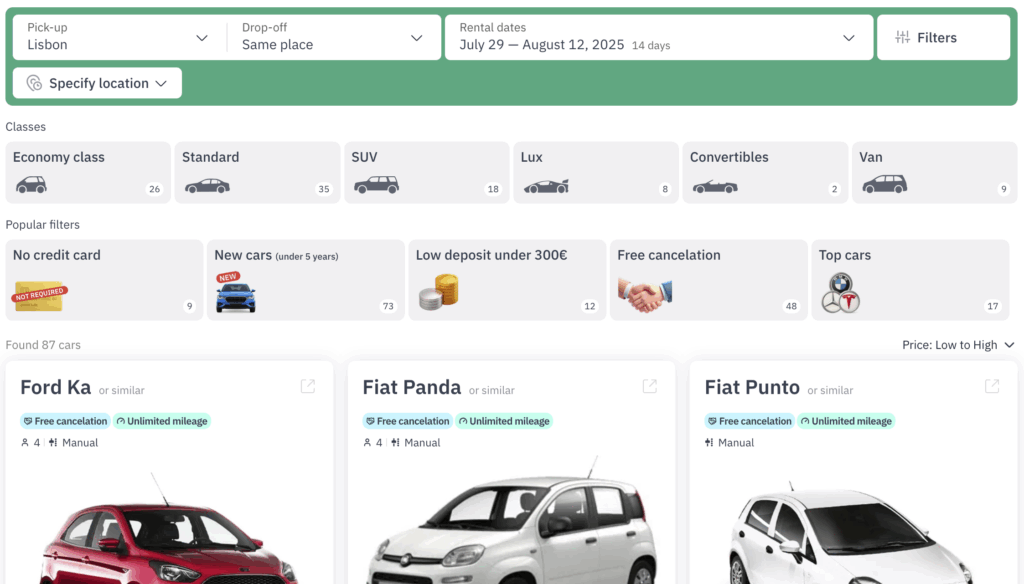This screenshot has width=1024, height=584.
Task: Click 'or similar' next to Ford Ka
Action: point(121,391)
